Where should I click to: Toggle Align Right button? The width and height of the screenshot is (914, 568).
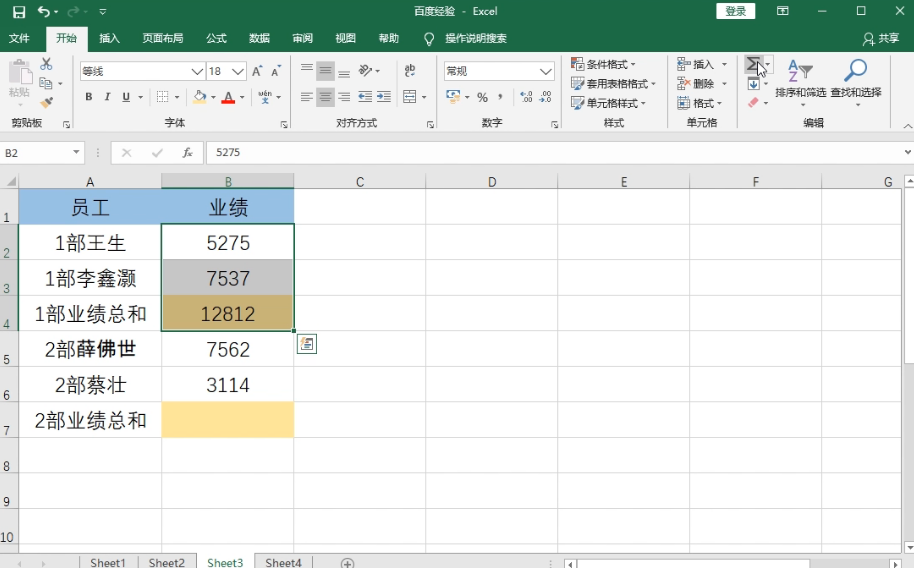(344, 97)
